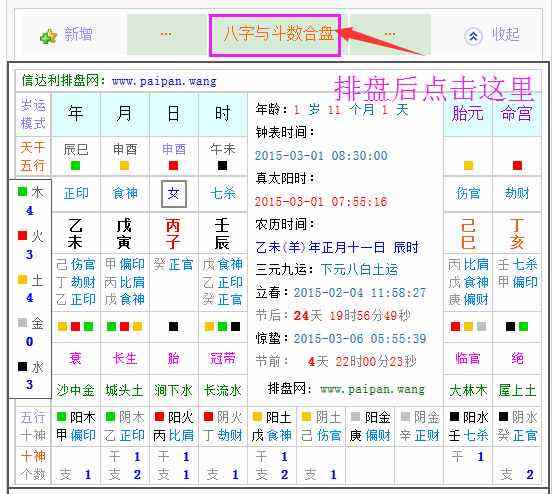Click the 阳金 庚 偏财 cell
This screenshot has width=553, height=494.
pos(370,427)
